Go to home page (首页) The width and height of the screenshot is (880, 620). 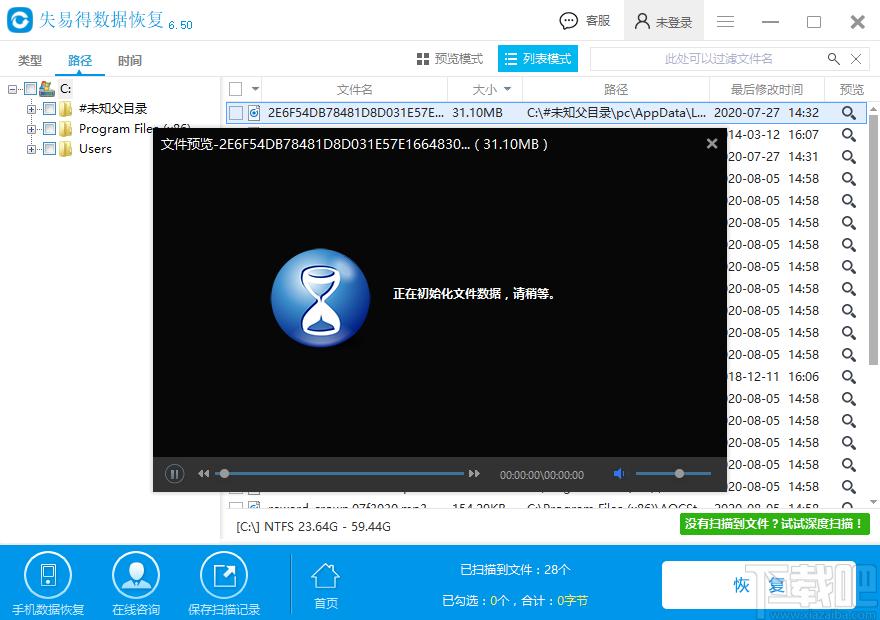326,586
